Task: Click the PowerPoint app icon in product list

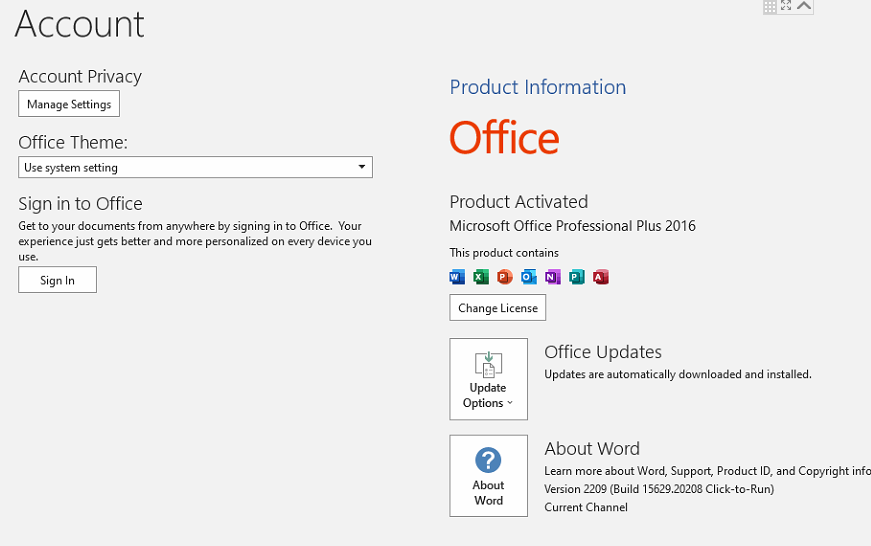Action: [x=505, y=277]
